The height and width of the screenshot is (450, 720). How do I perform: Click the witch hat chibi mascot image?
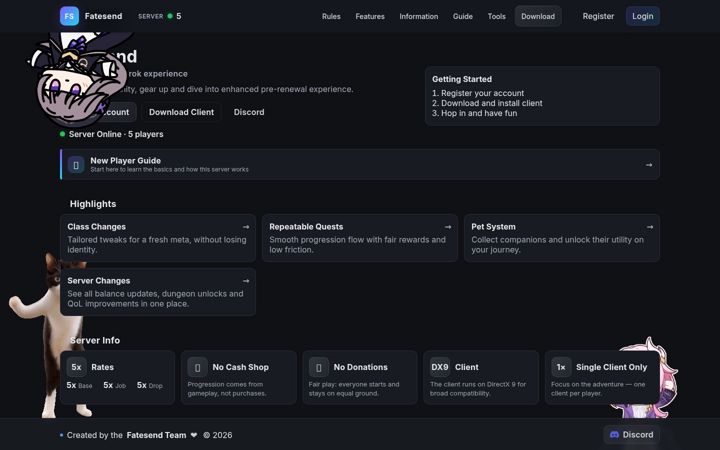[x=78, y=78]
